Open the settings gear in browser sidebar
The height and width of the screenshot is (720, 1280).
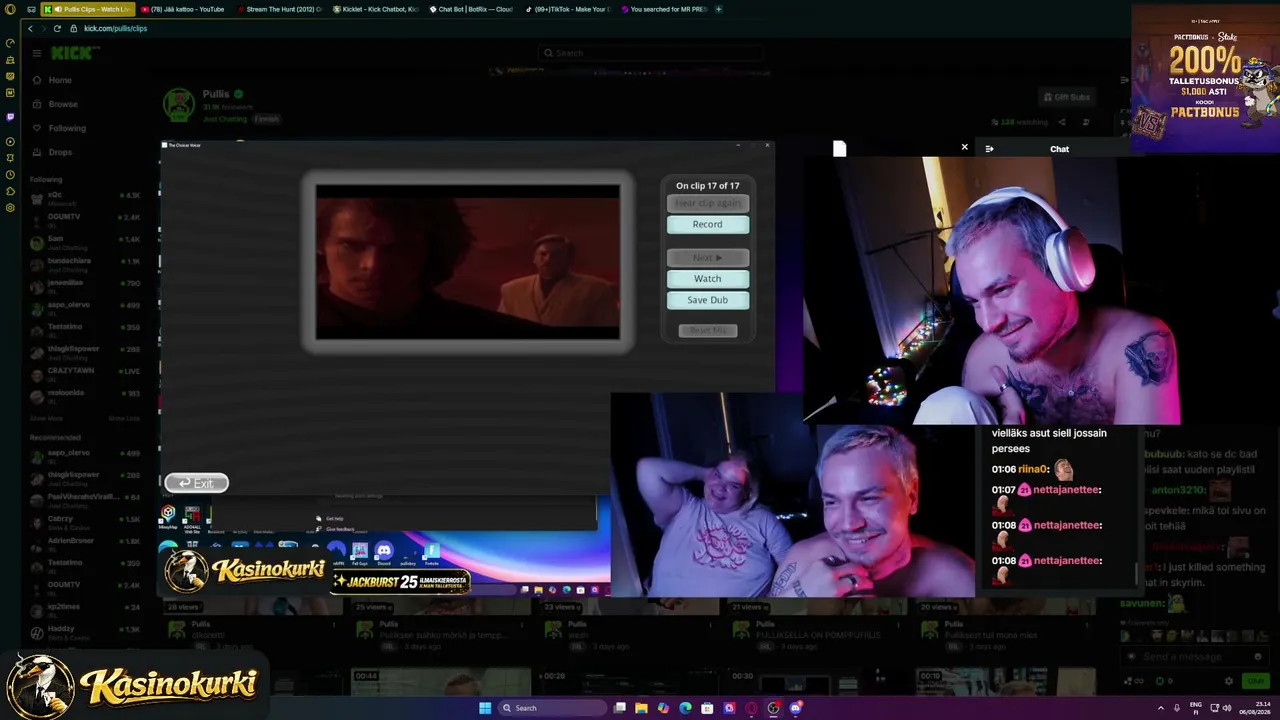click(10, 208)
